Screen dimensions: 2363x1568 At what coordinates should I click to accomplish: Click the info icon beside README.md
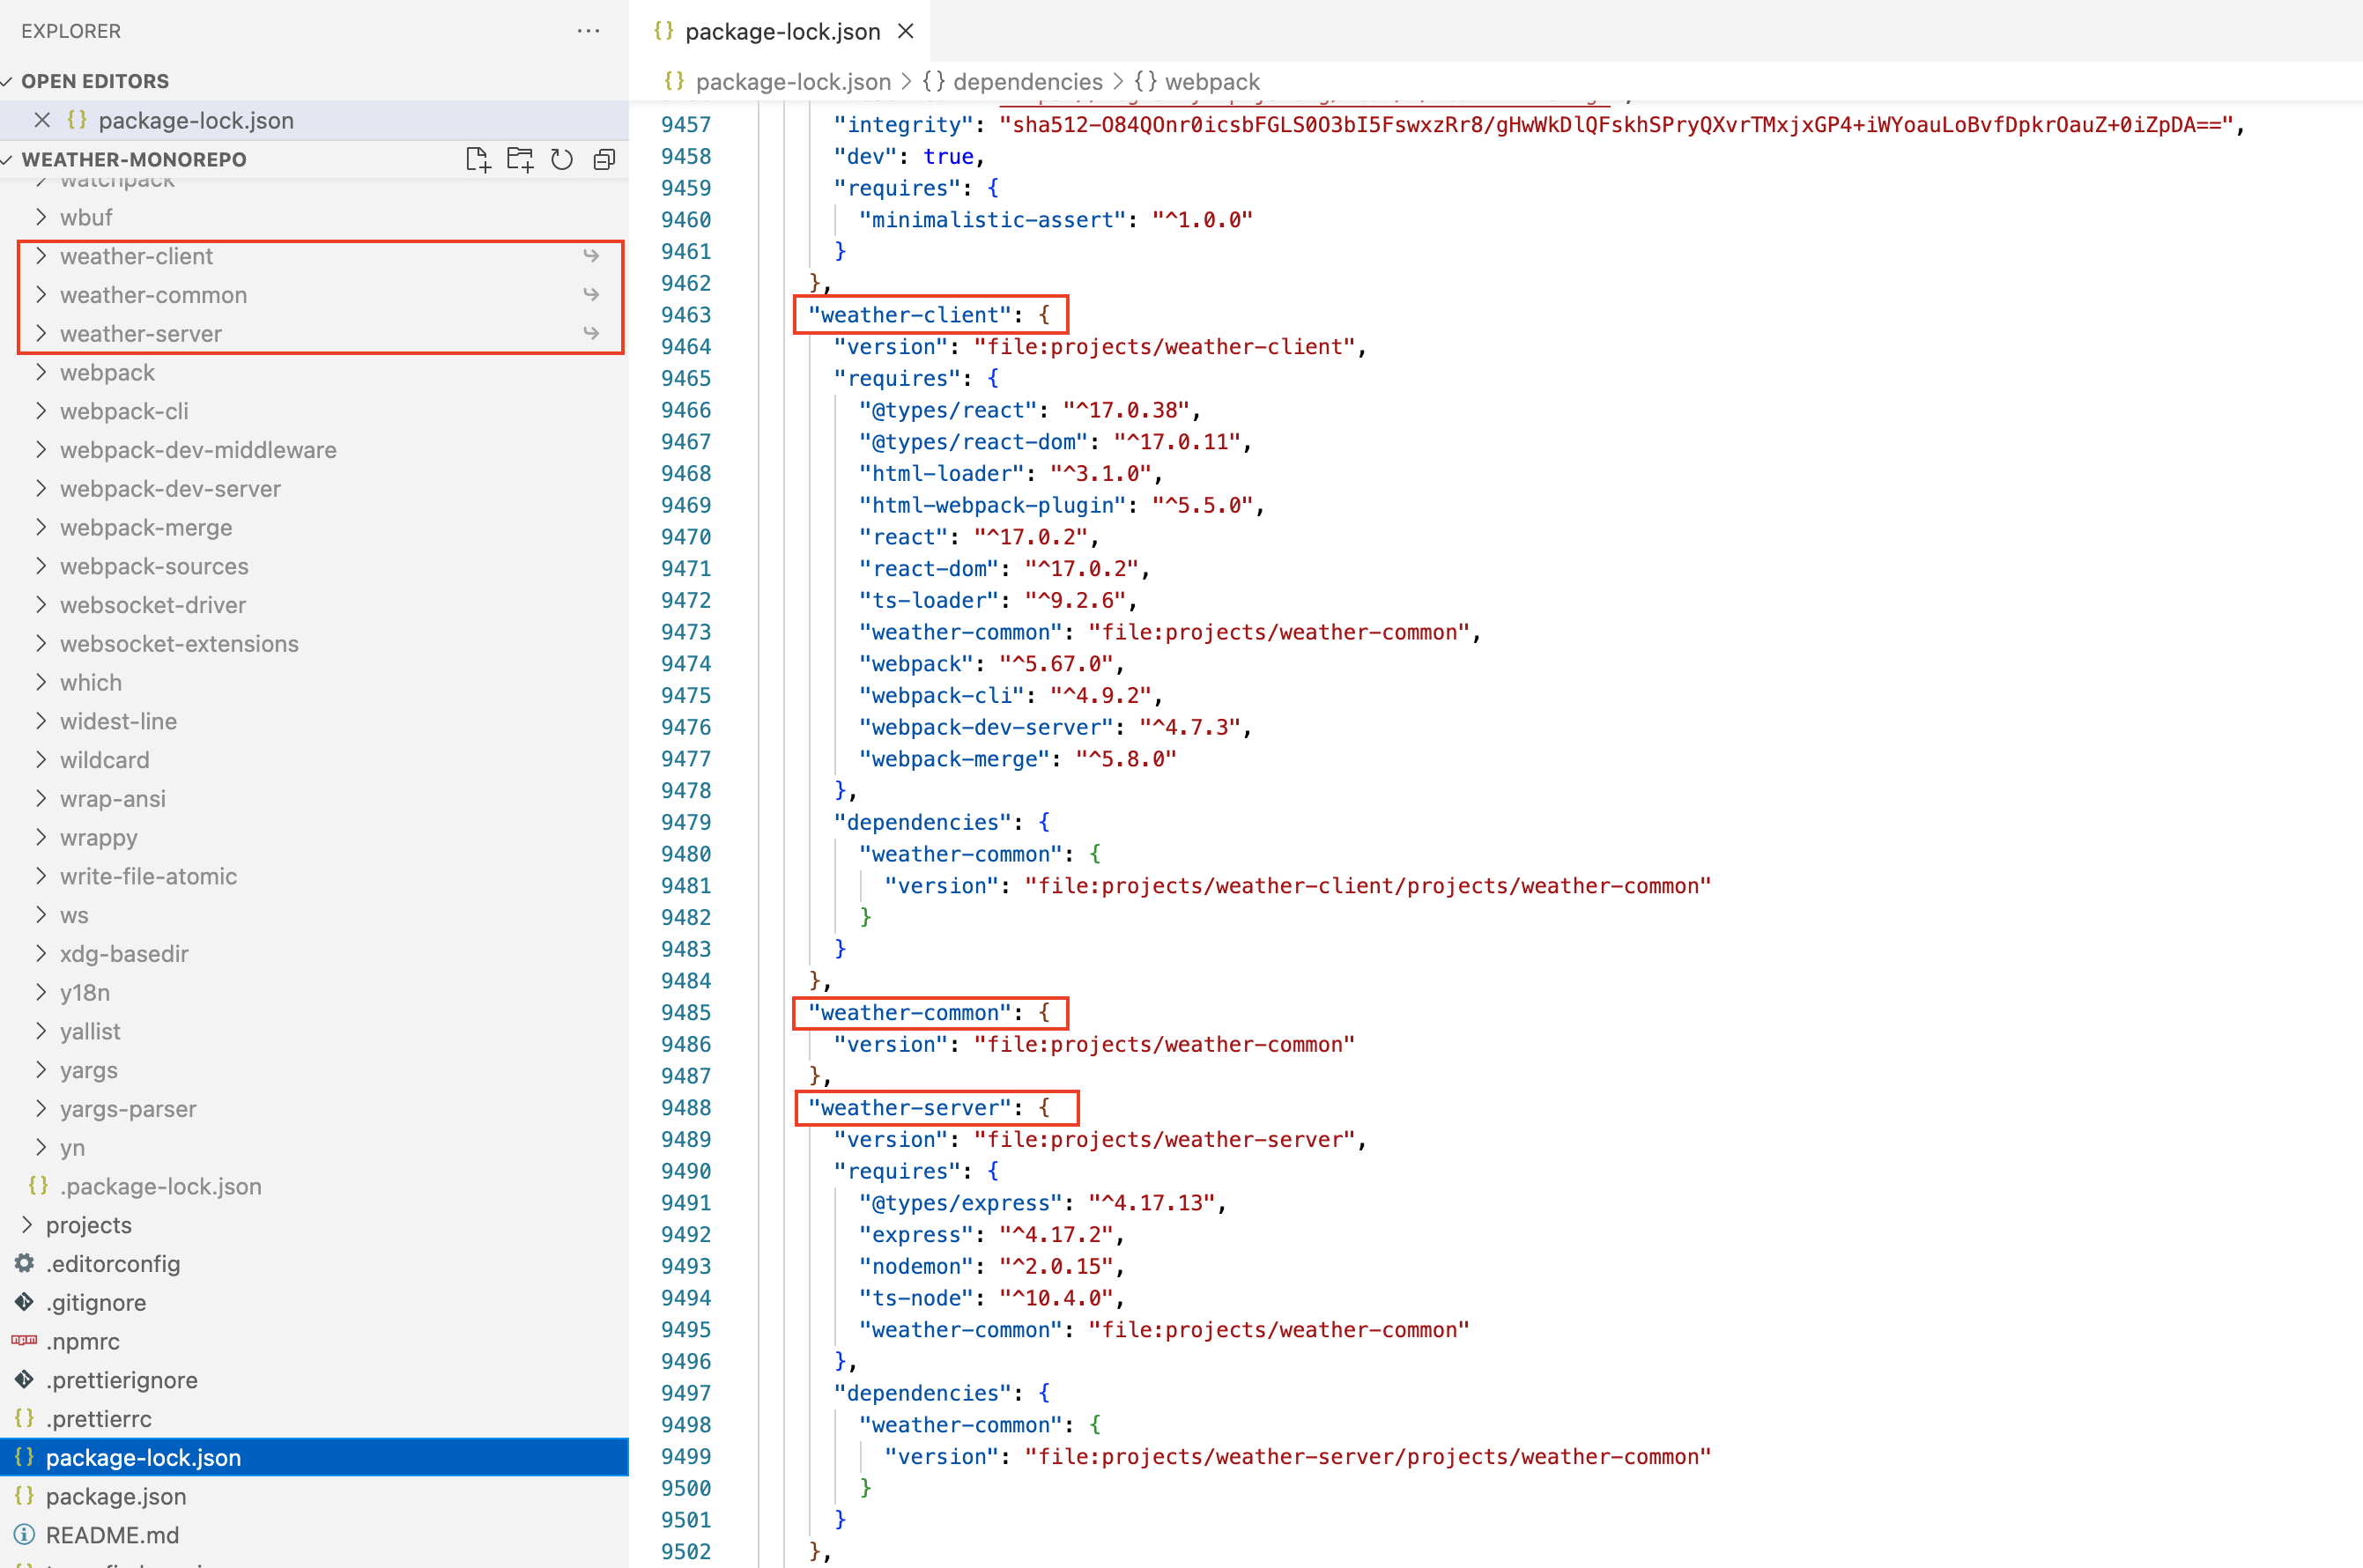(24, 1534)
